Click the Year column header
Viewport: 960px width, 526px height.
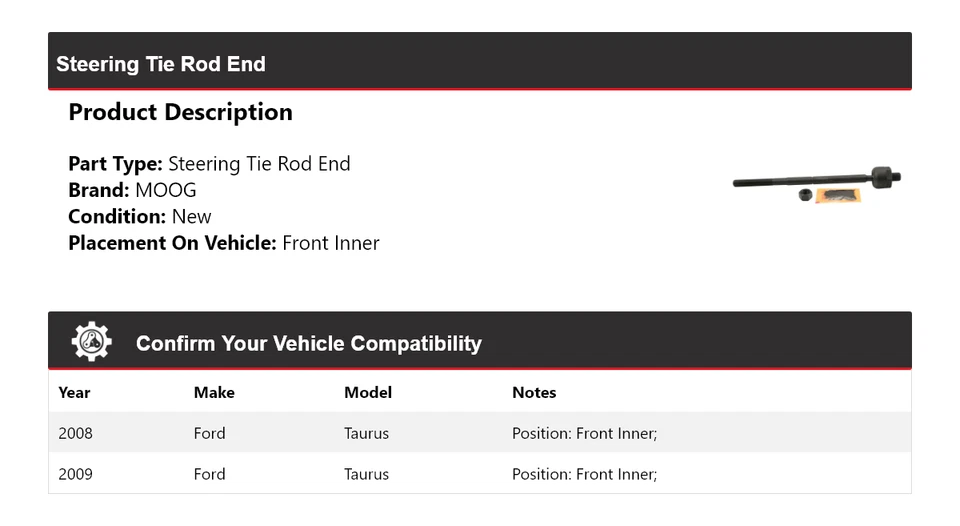tap(74, 392)
